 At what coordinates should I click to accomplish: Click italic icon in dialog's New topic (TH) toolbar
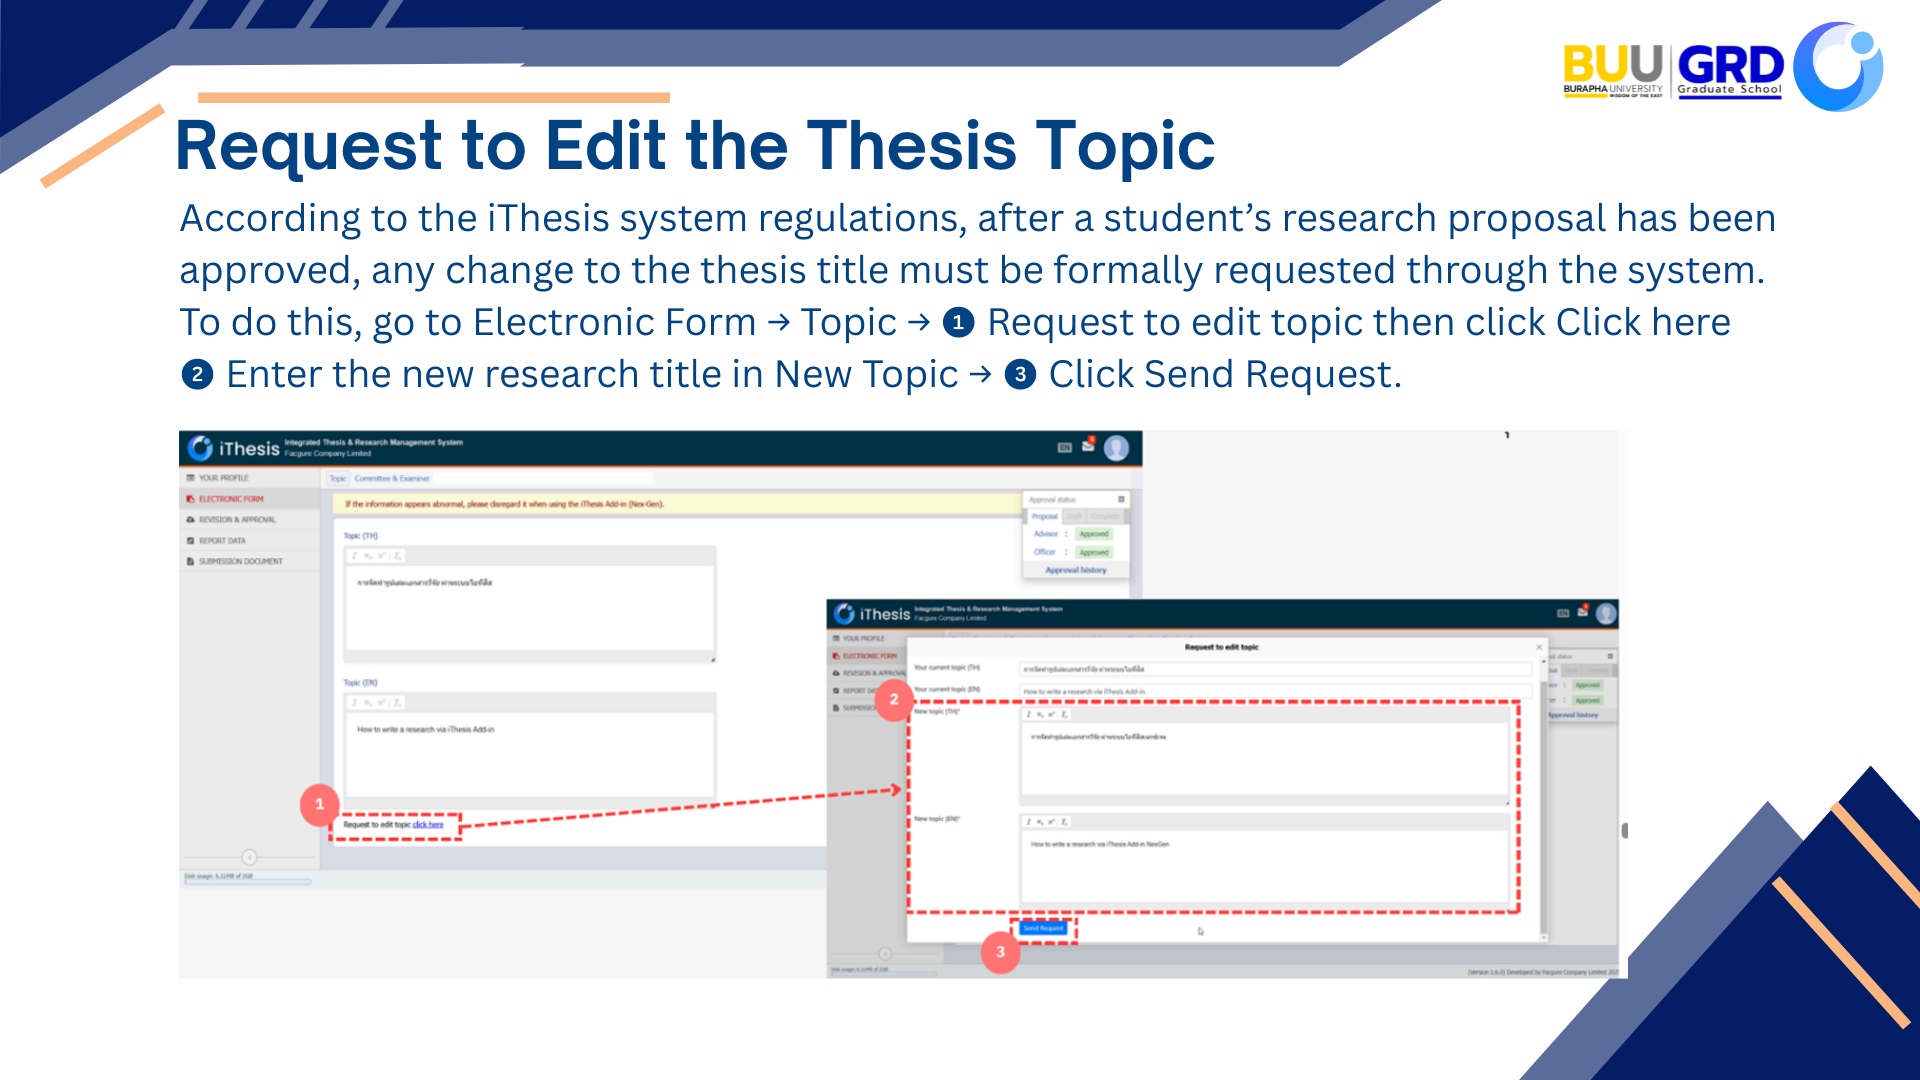click(1029, 715)
